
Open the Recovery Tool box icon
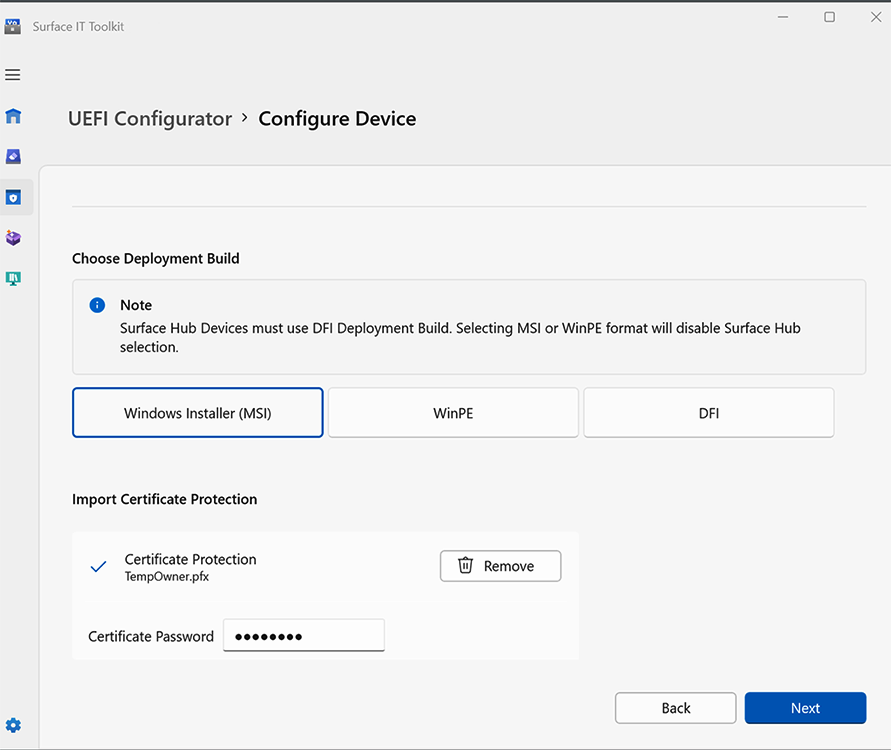(x=13, y=238)
